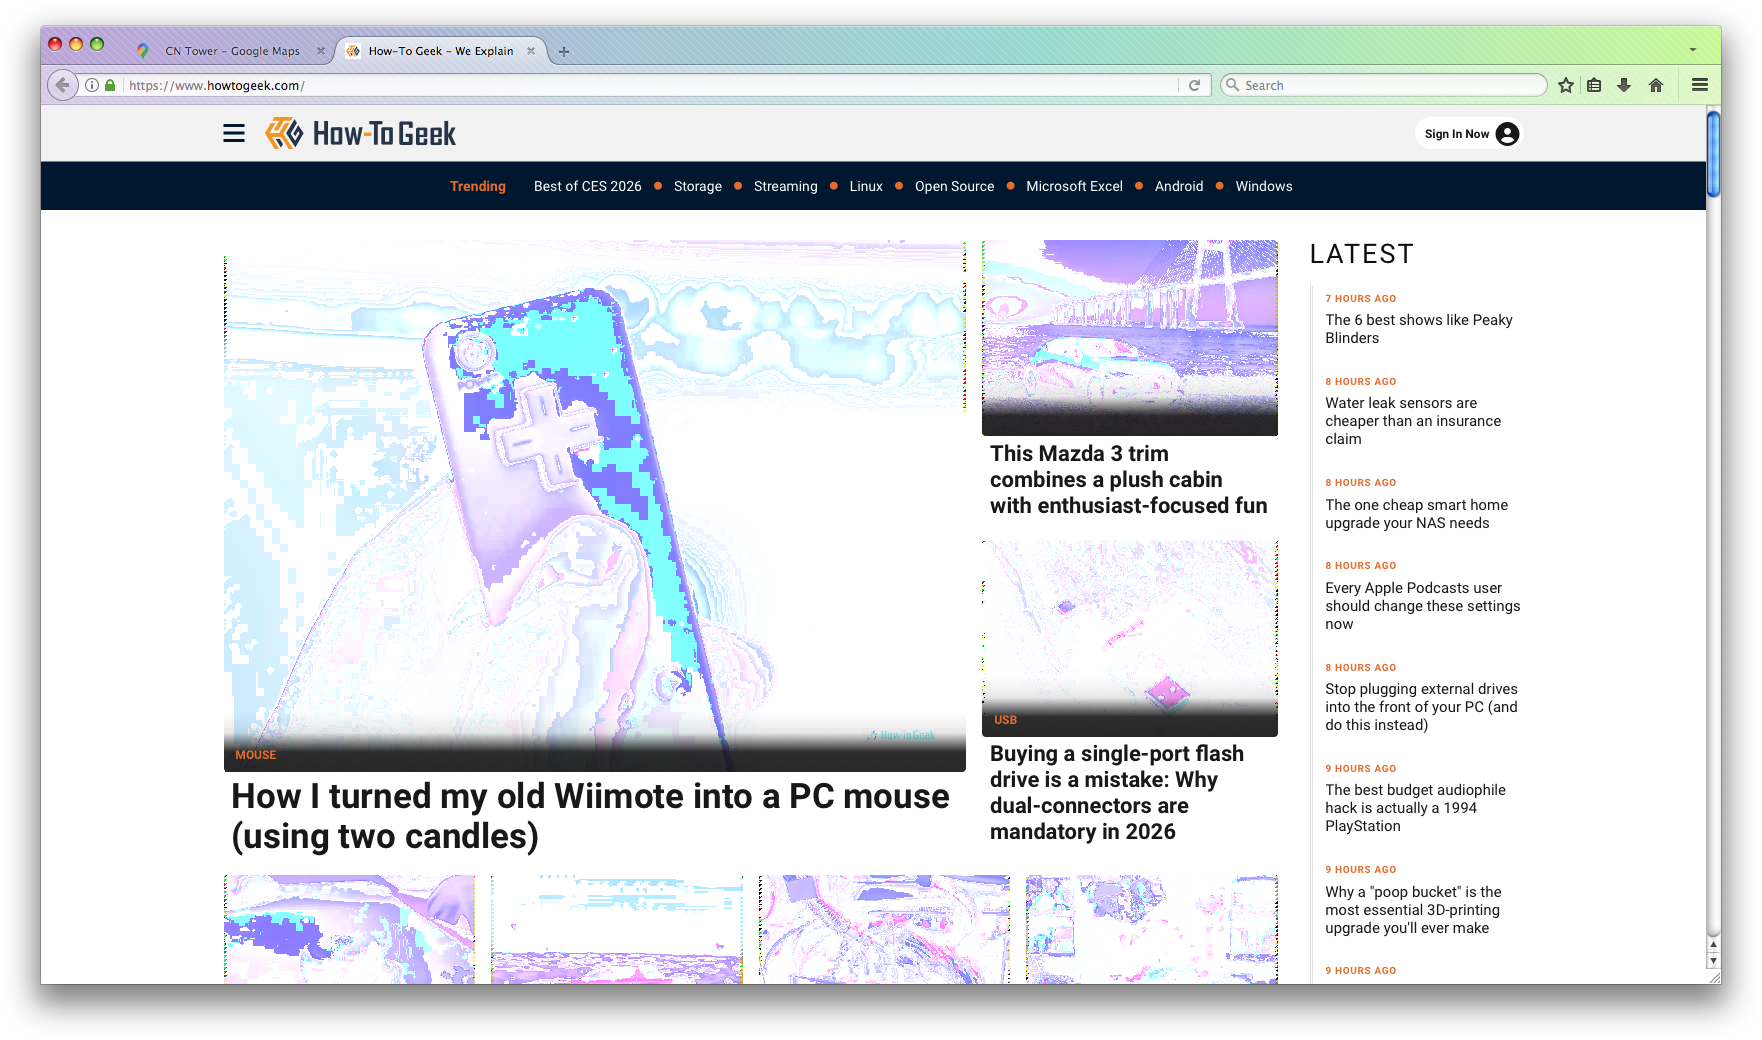Switch to CN Tower - Google Maps tab

(232, 51)
